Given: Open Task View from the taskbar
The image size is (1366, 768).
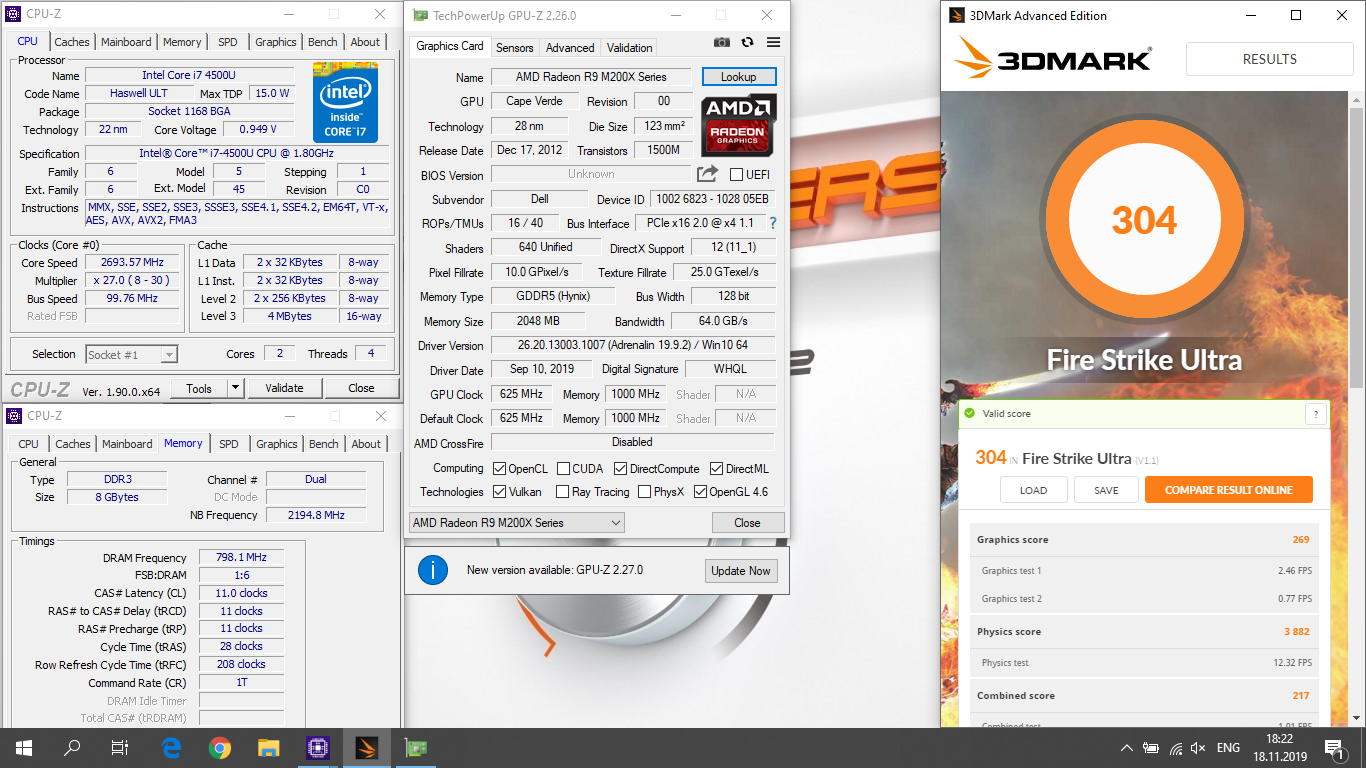Looking at the screenshot, I should (120, 747).
